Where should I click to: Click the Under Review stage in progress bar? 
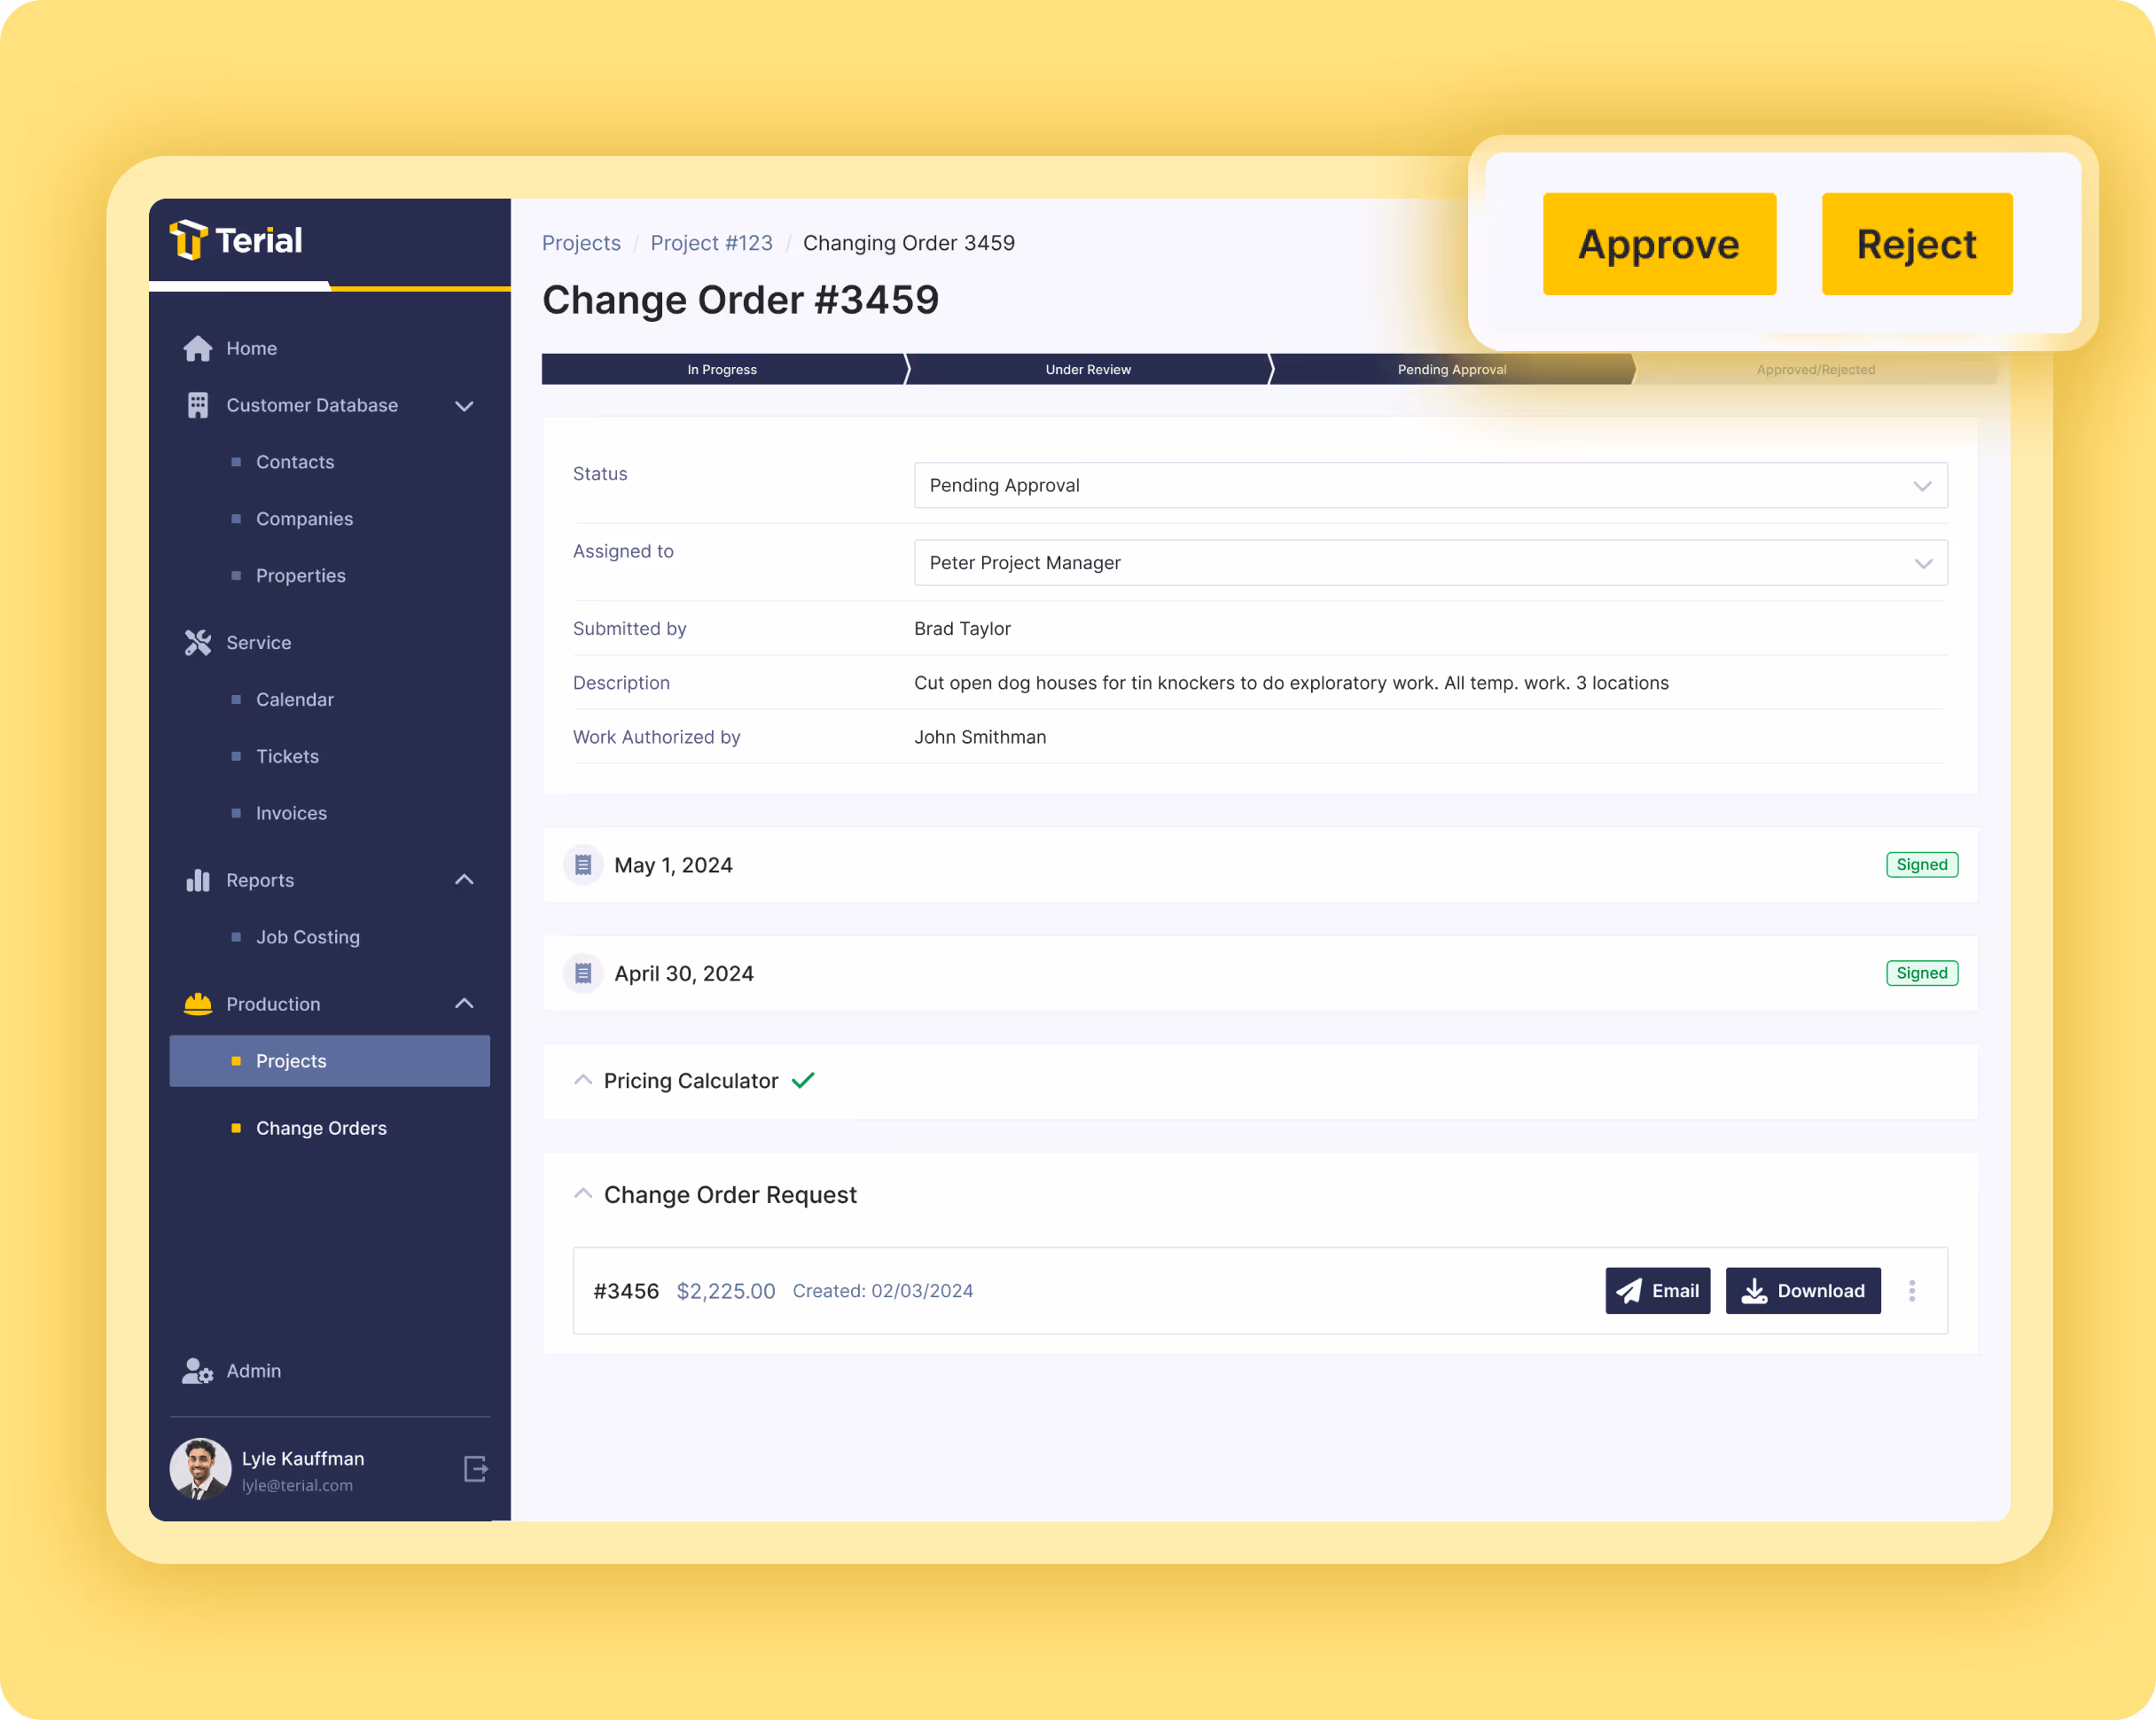click(x=1088, y=369)
